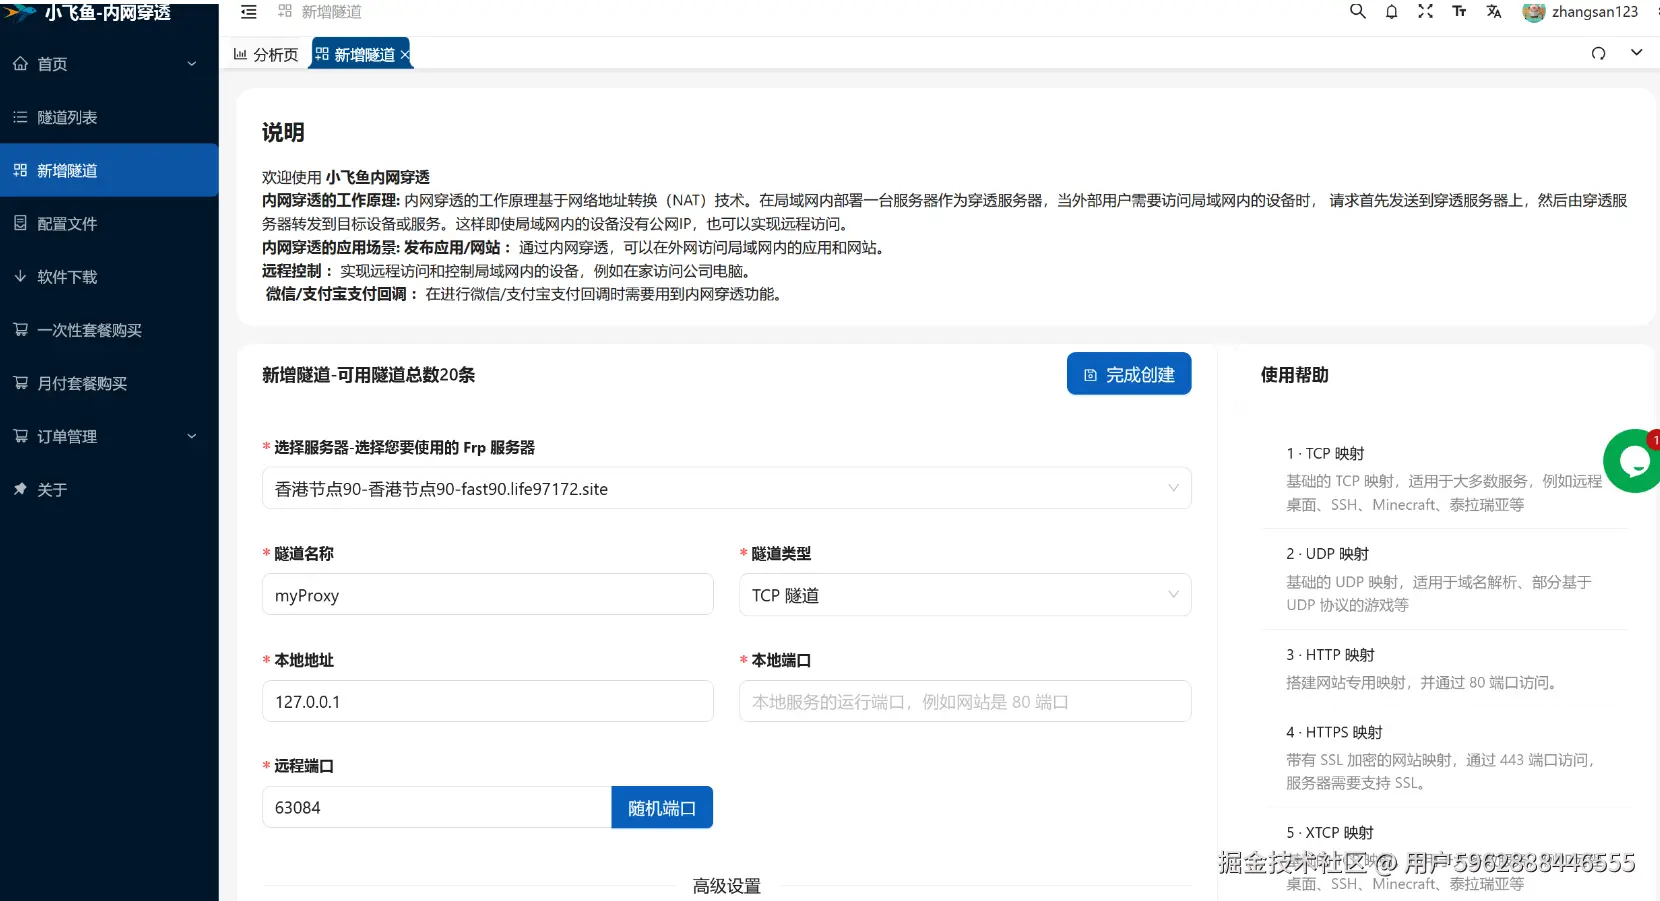
Task: Switch to the 分析页 tab
Action: (265, 54)
